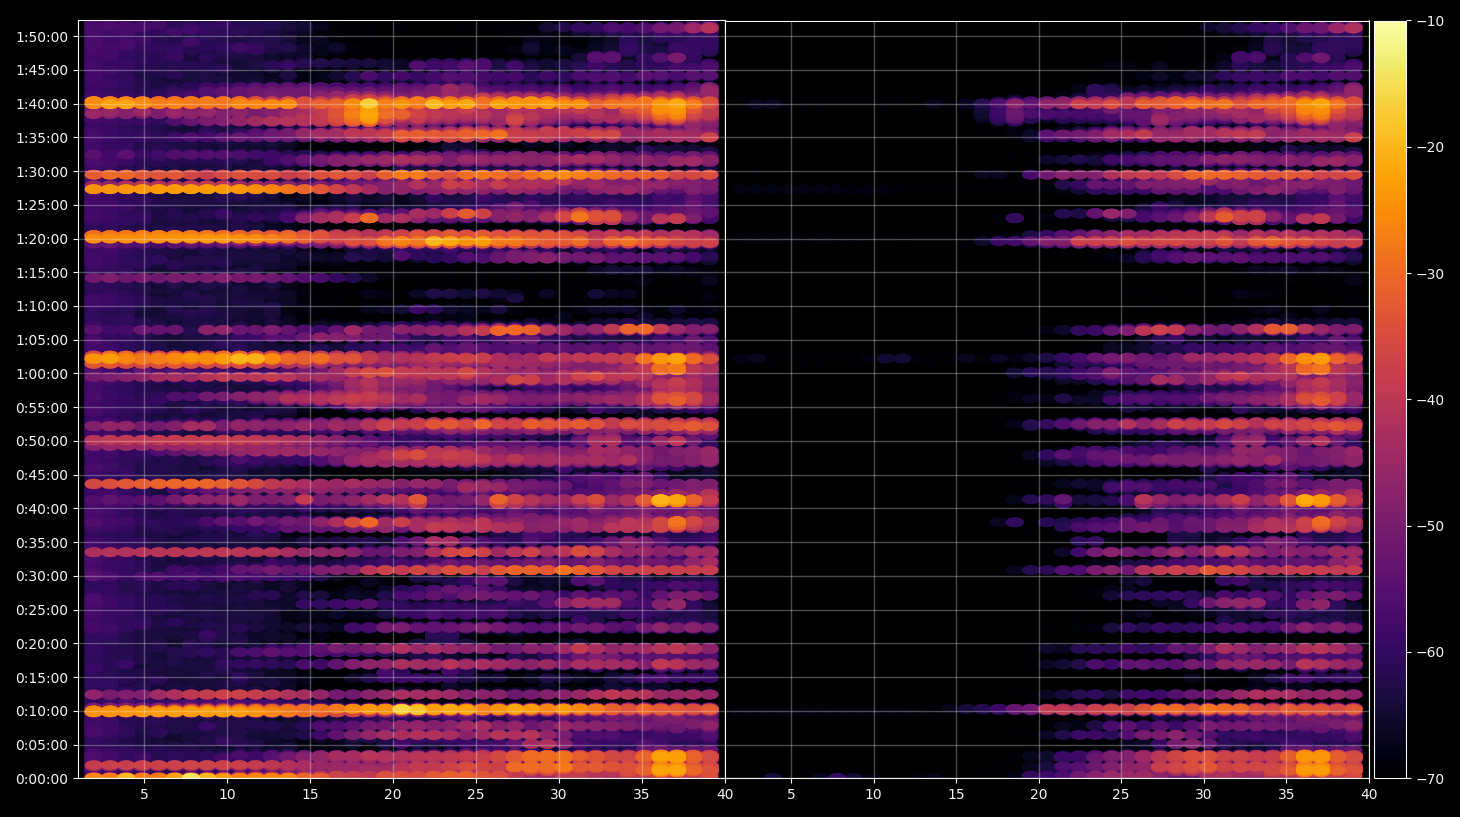Click the 0:00:00 y-axis tick label
1460x817 pixels.
[42, 779]
